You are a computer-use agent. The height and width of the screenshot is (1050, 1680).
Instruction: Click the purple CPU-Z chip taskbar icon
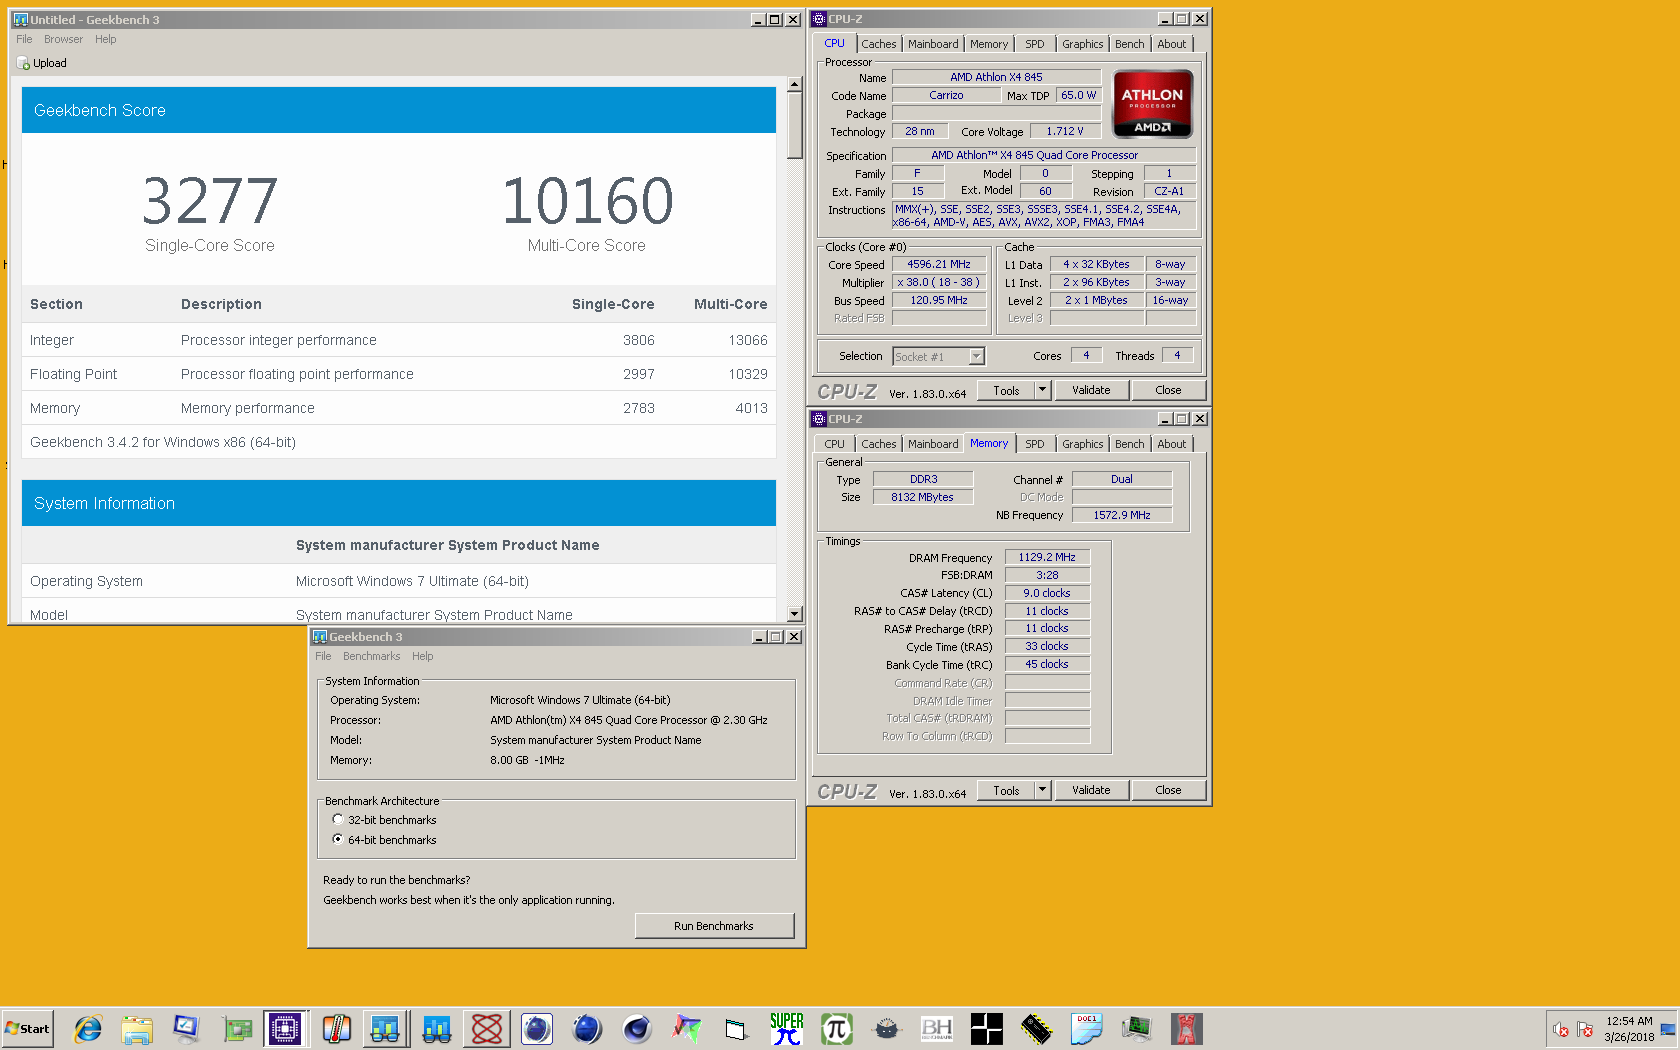pyautogui.click(x=286, y=1028)
